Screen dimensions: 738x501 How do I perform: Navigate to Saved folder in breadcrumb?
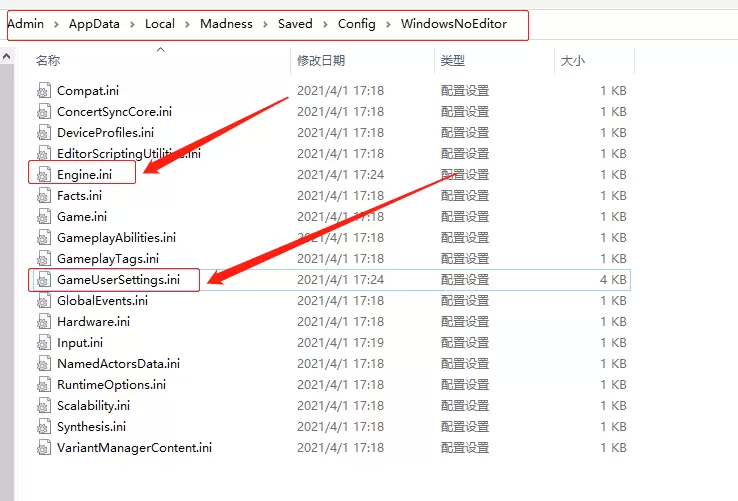(x=295, y=24)
